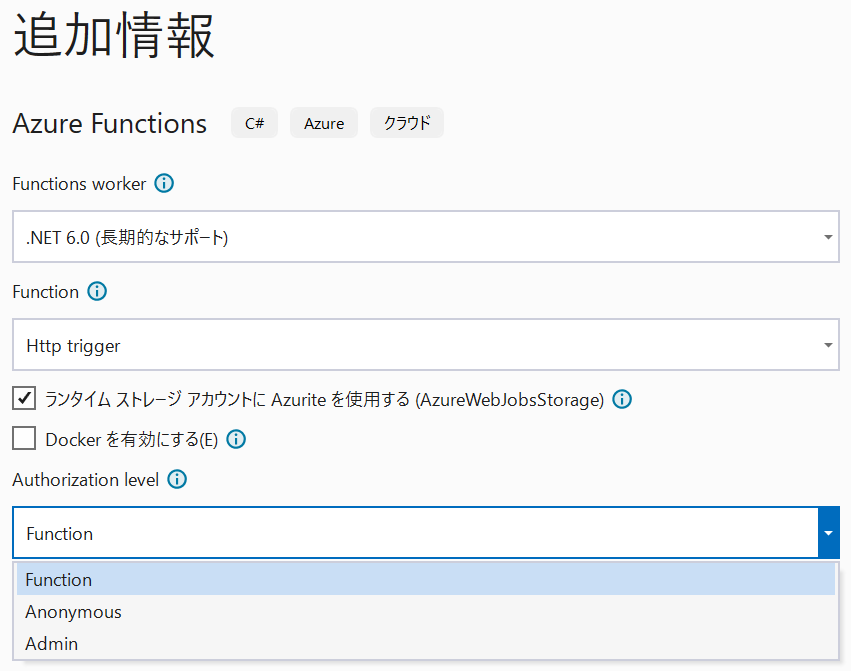Choose the highlighted Function list item

(x=58, y=579)
